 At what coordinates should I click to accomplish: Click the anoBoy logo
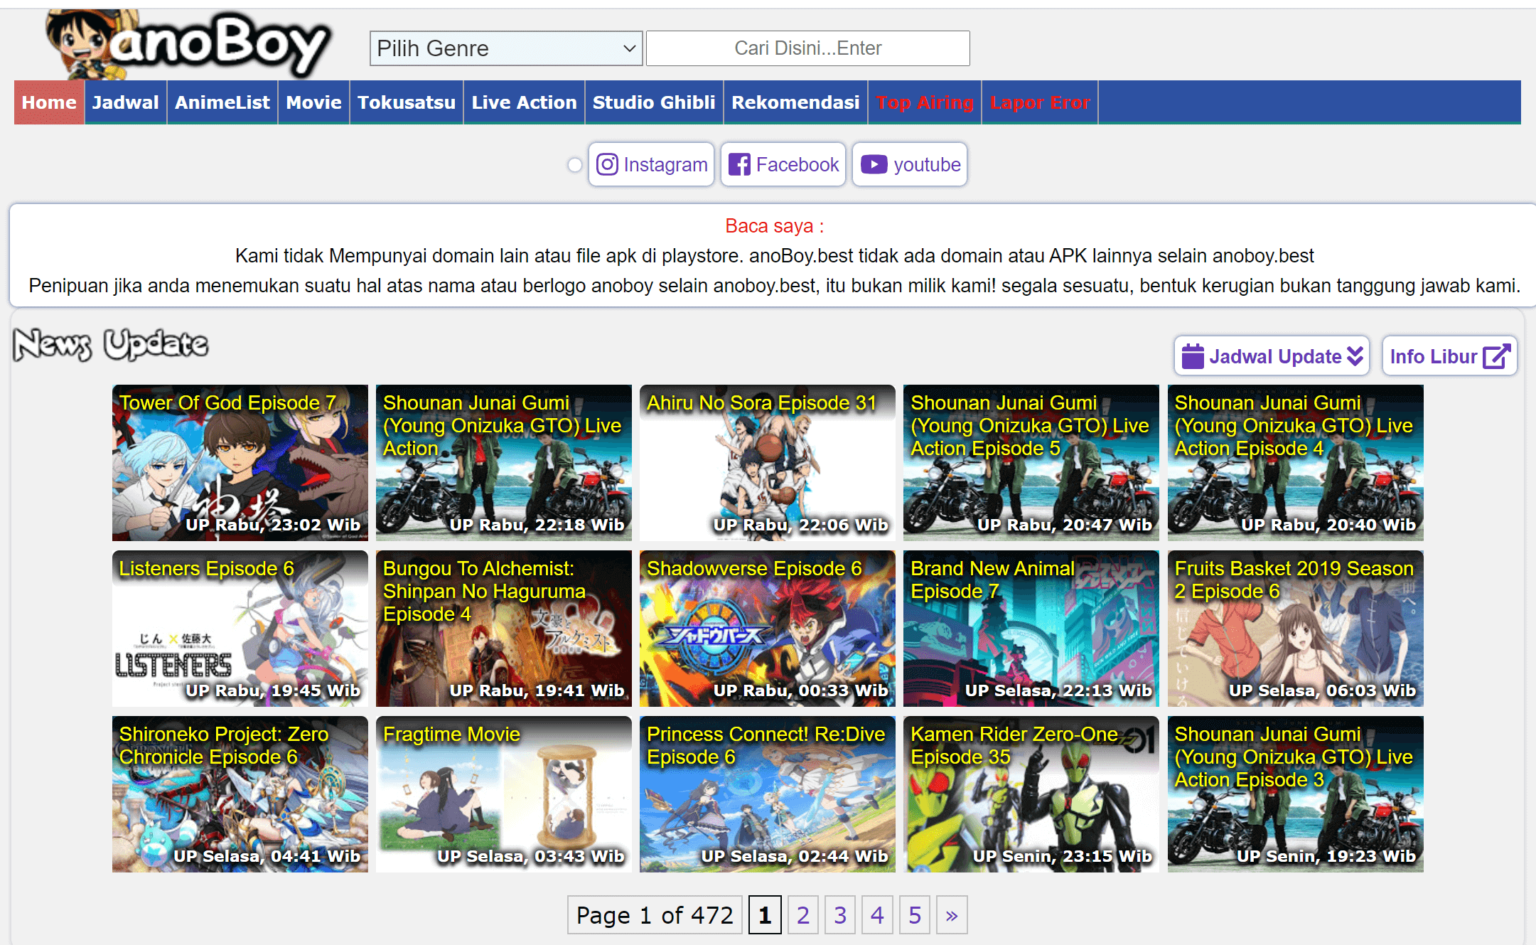click(x=187, y=44)
